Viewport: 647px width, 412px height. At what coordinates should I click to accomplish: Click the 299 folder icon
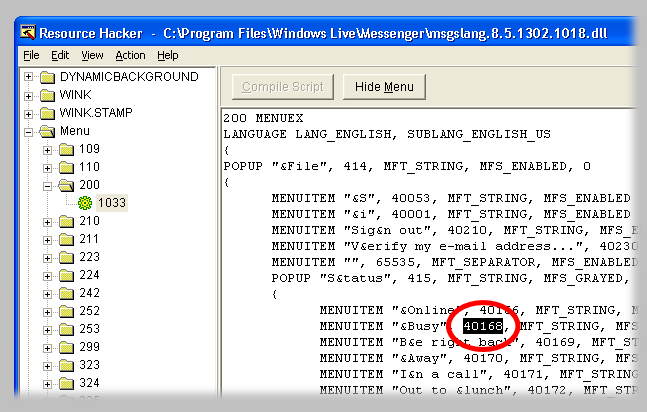coord(66,347)
